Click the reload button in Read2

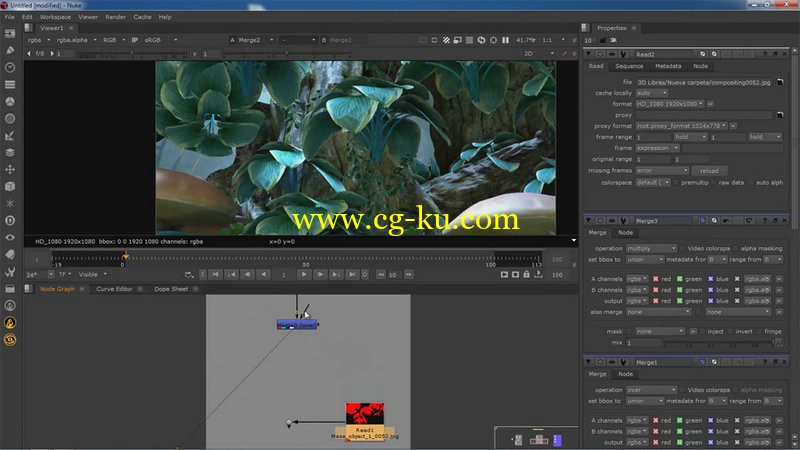(709, 171)
